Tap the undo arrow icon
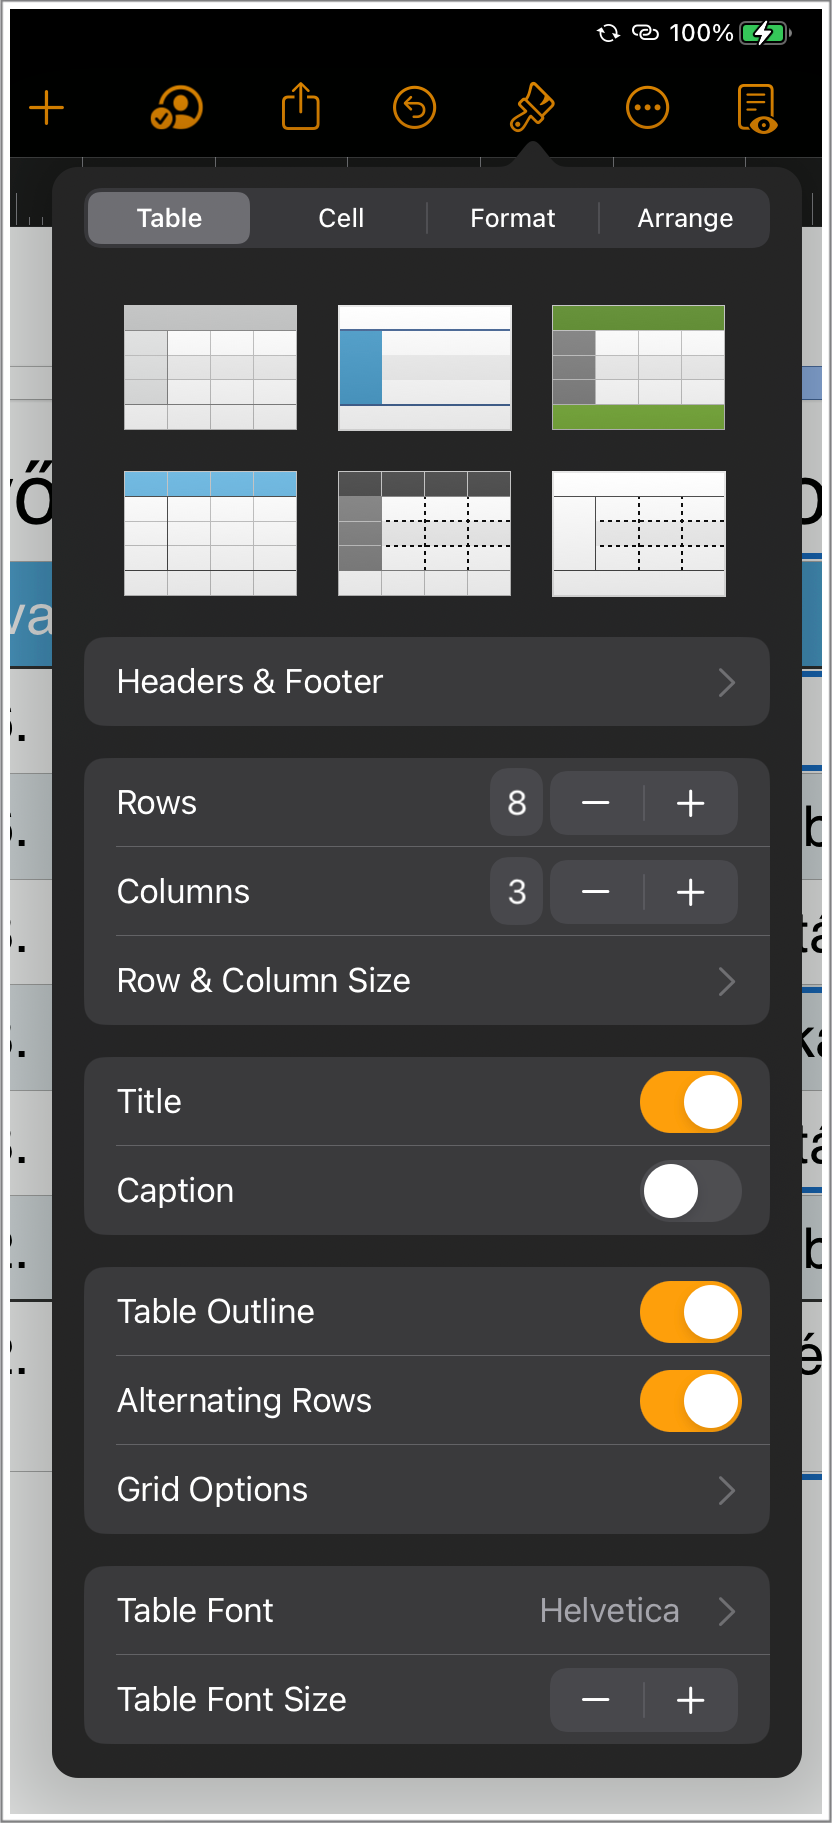The height and width of the screenshot is (1824, 832). [414, 108]
